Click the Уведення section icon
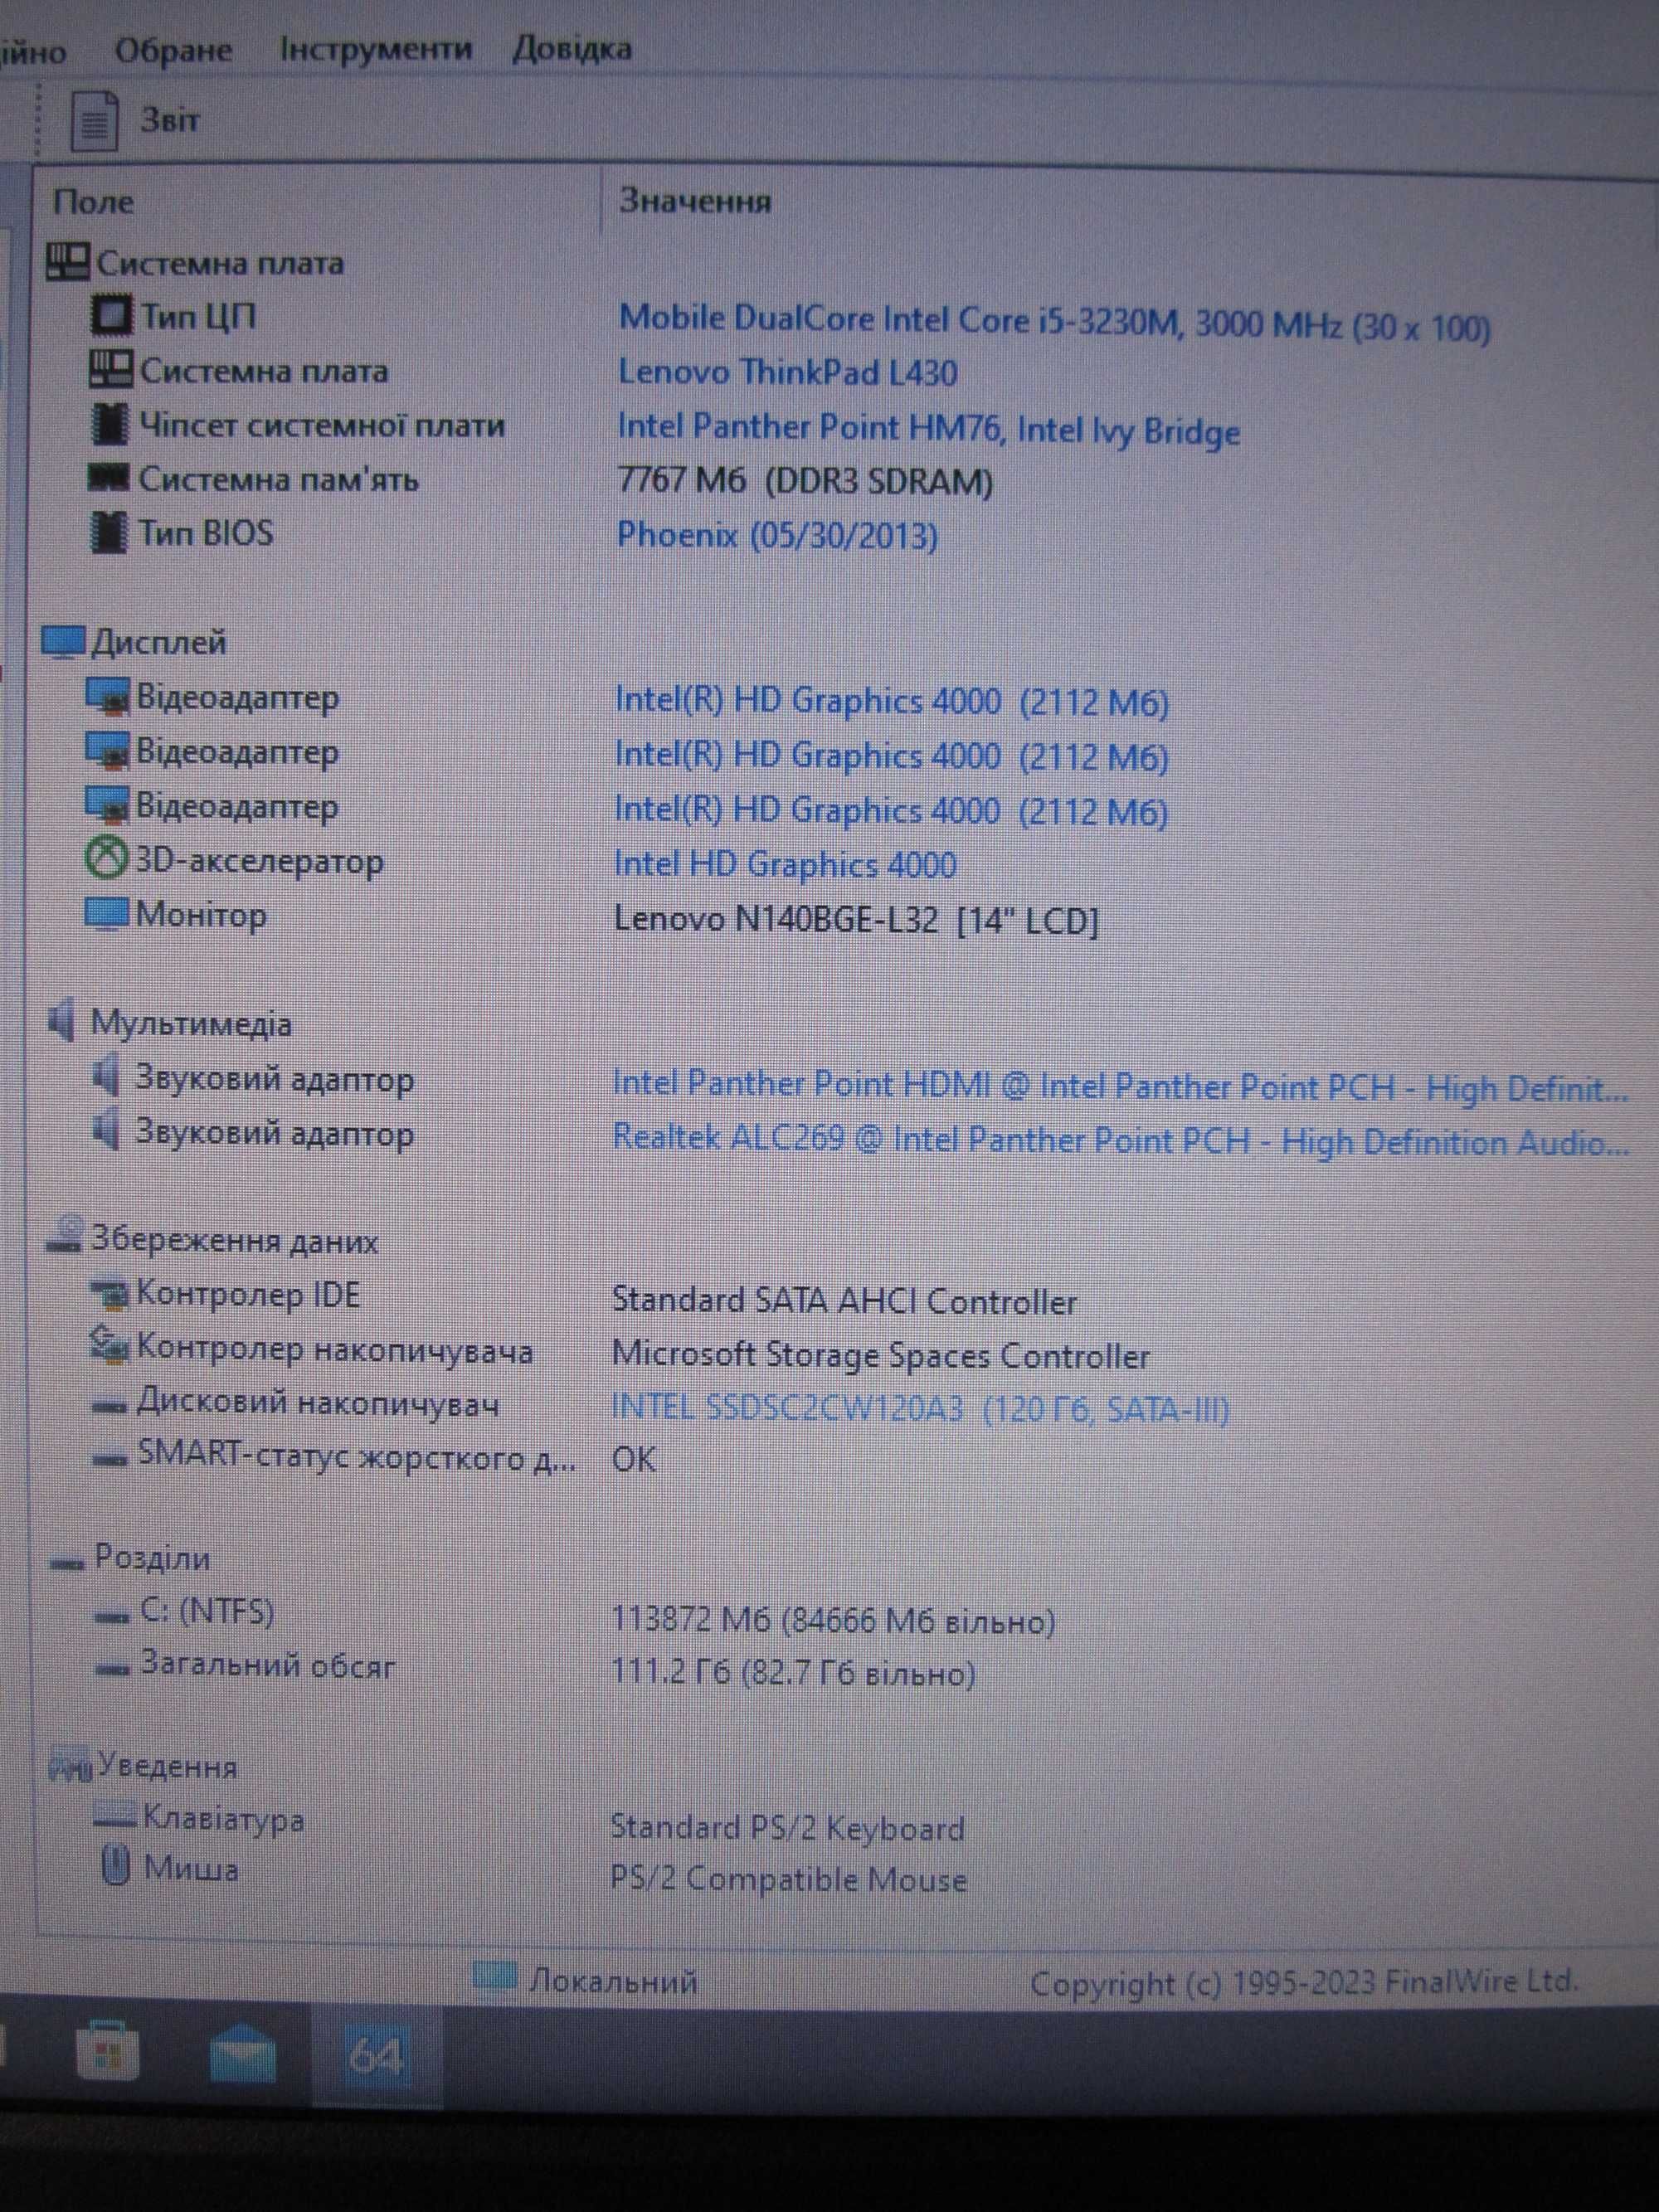 [x=70, y=1764]
